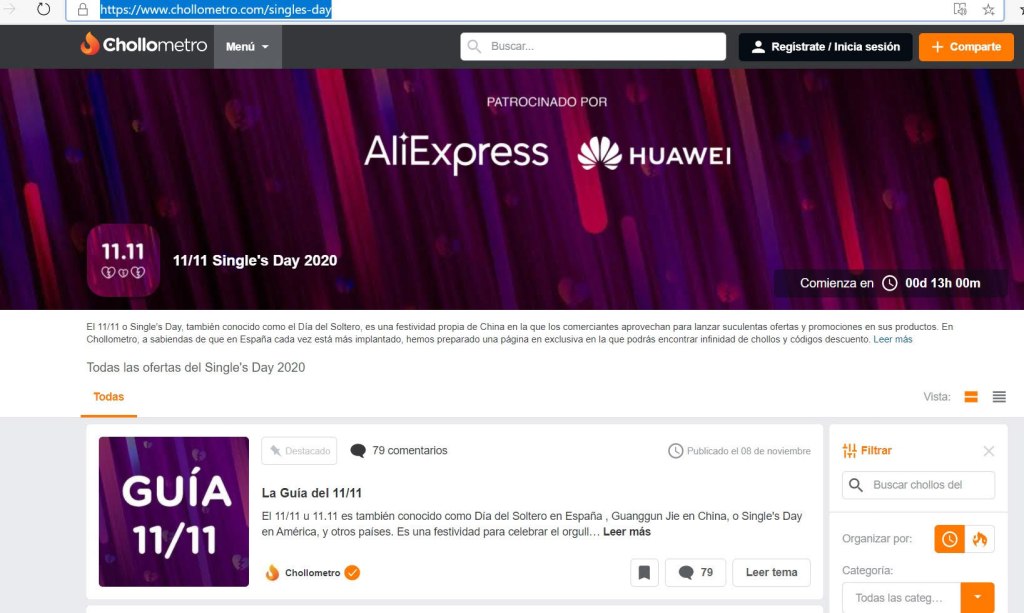This screenshot has width=1024, height=613.
Task: Click the bookmark icon on the guide post
Action: (644, 573)
